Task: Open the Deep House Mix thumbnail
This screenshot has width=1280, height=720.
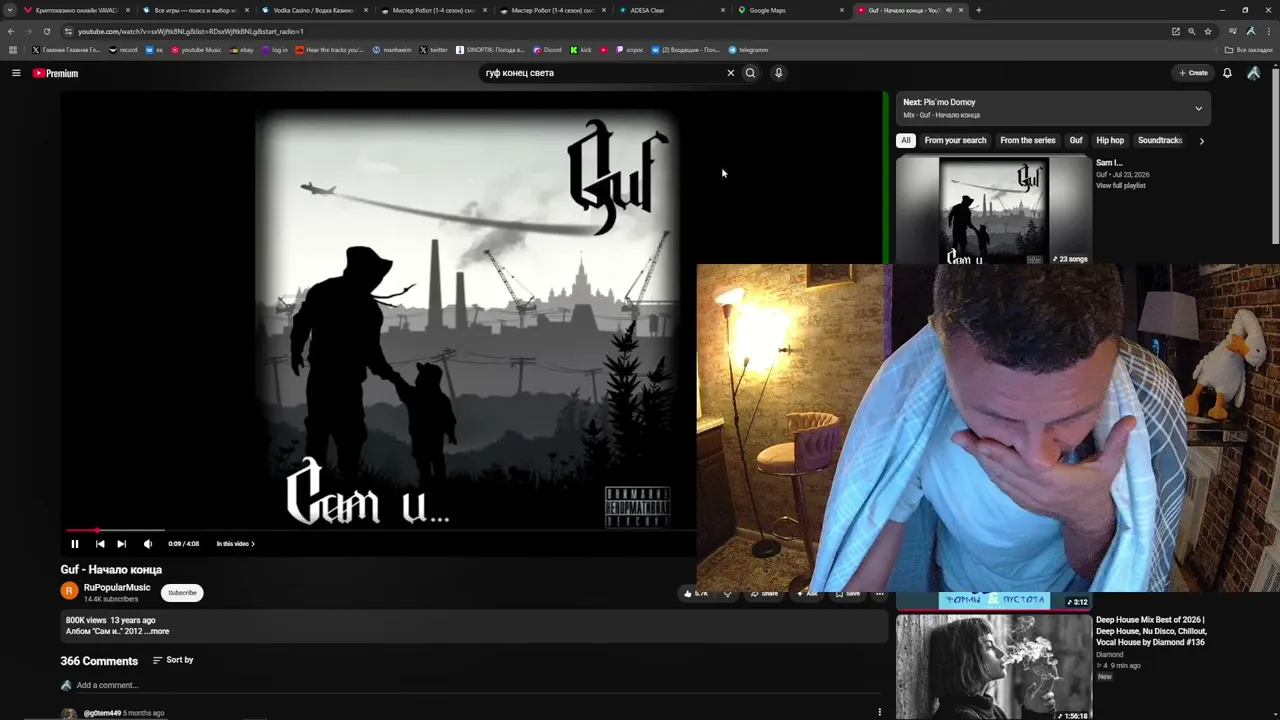Action: [994, 667]
